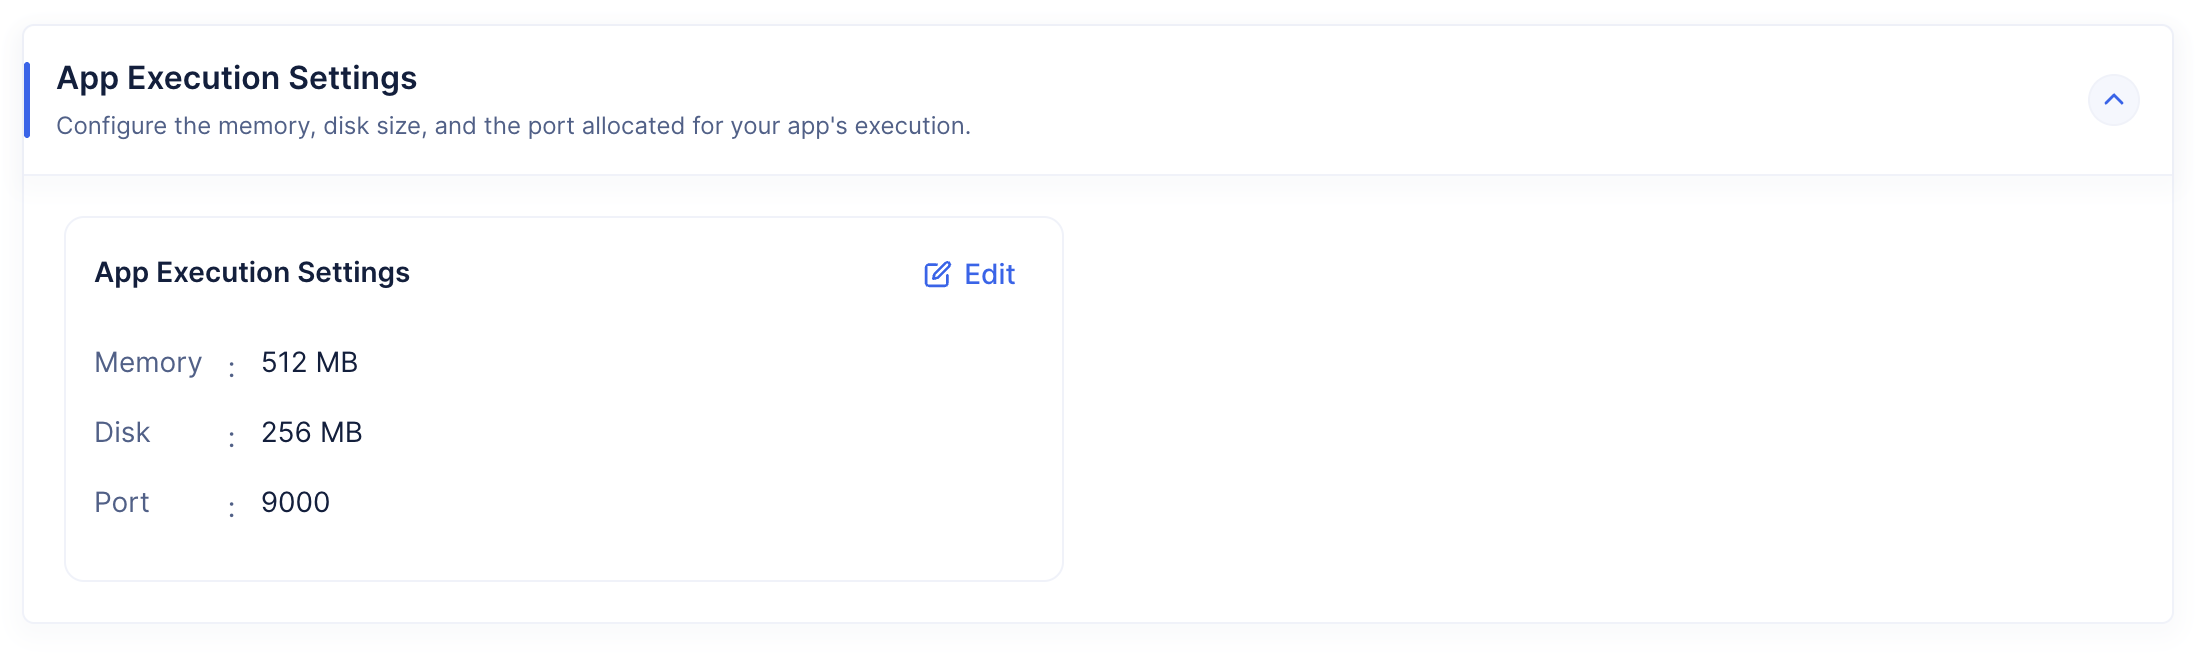Click empty area right of settings card
This screenshot has width=2202, height=670.
tap(1600, 400)
